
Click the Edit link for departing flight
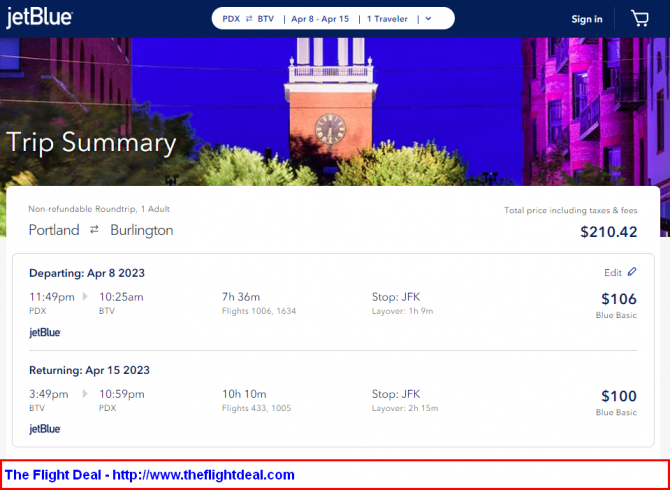click(x=613, y=273)
